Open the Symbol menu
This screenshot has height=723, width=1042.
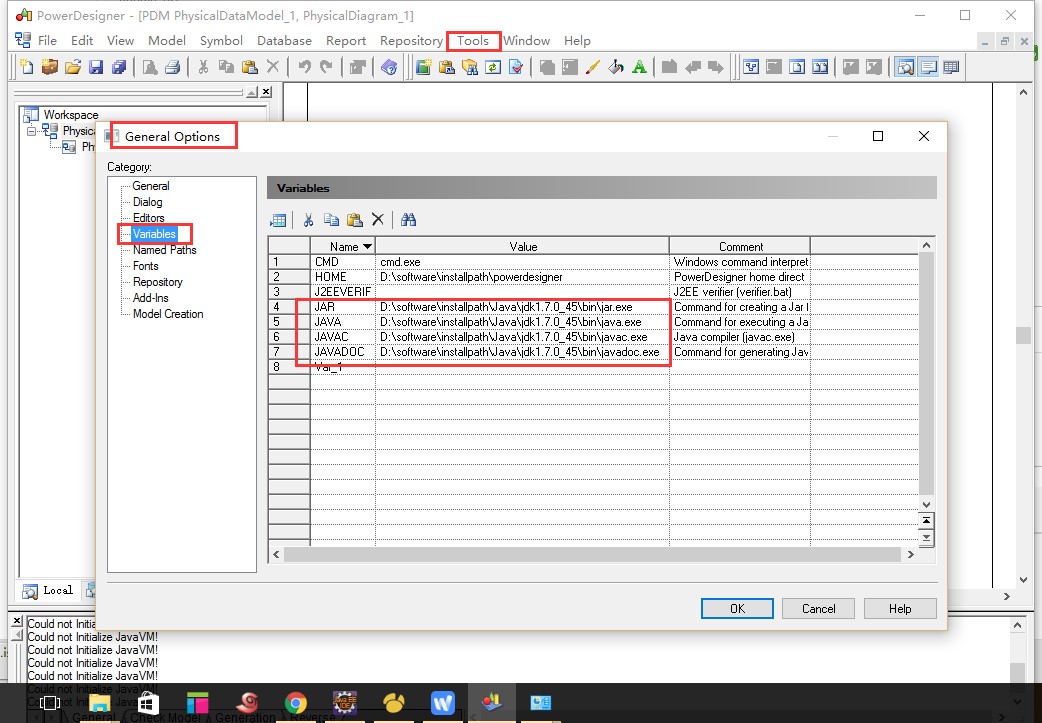pyautogui.click(x=221, y=41)
